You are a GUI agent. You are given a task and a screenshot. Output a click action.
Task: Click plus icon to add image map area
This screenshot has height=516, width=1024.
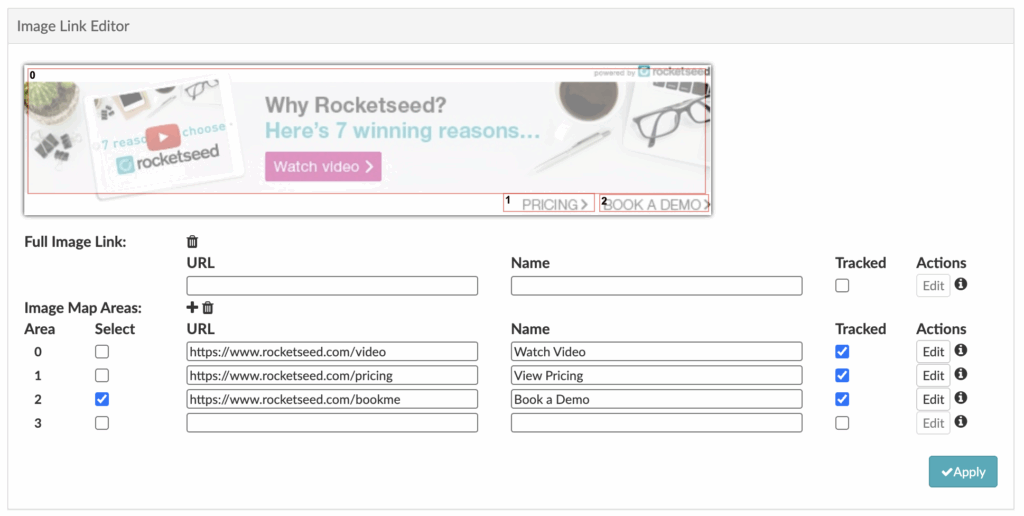pyautogui.click(x=192, y=308)
